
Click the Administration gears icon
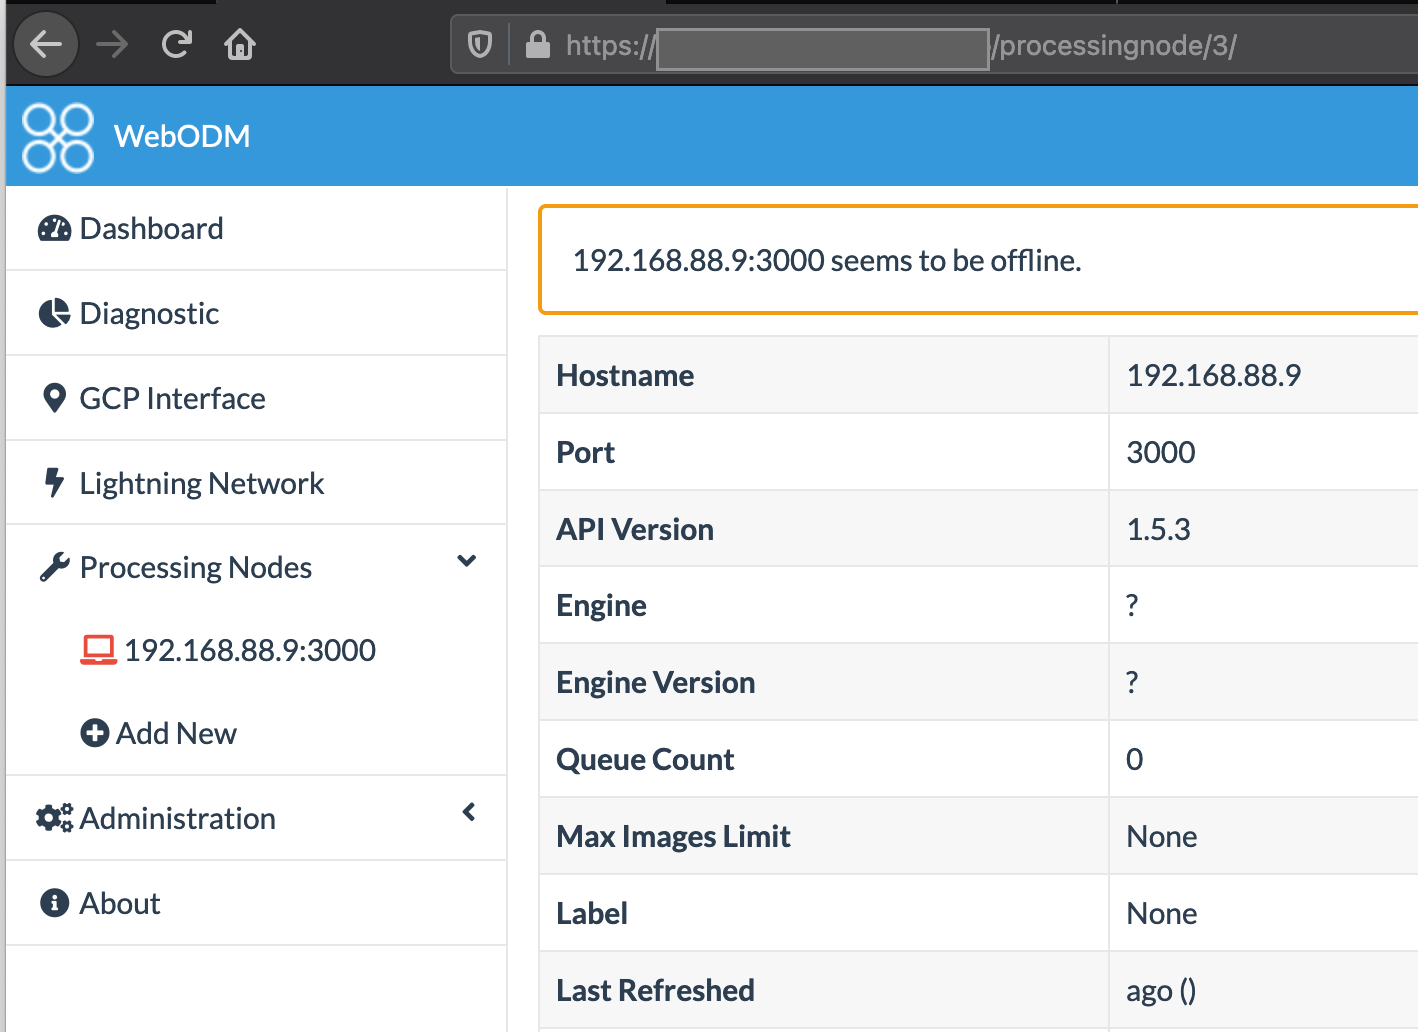pos(53,817)
